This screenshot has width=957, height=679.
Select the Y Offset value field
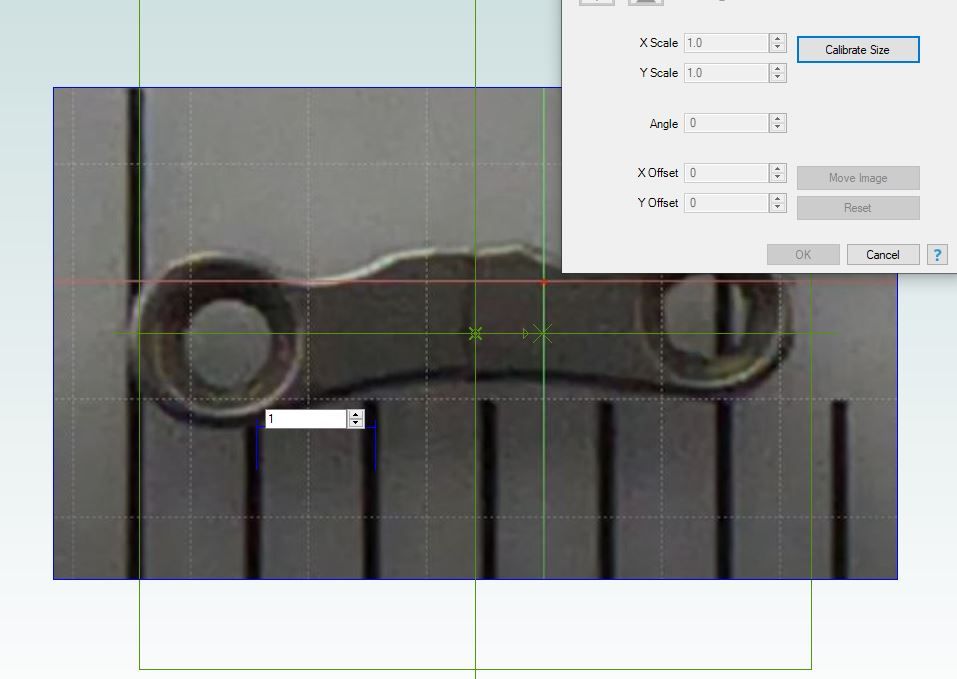[726, 203]
